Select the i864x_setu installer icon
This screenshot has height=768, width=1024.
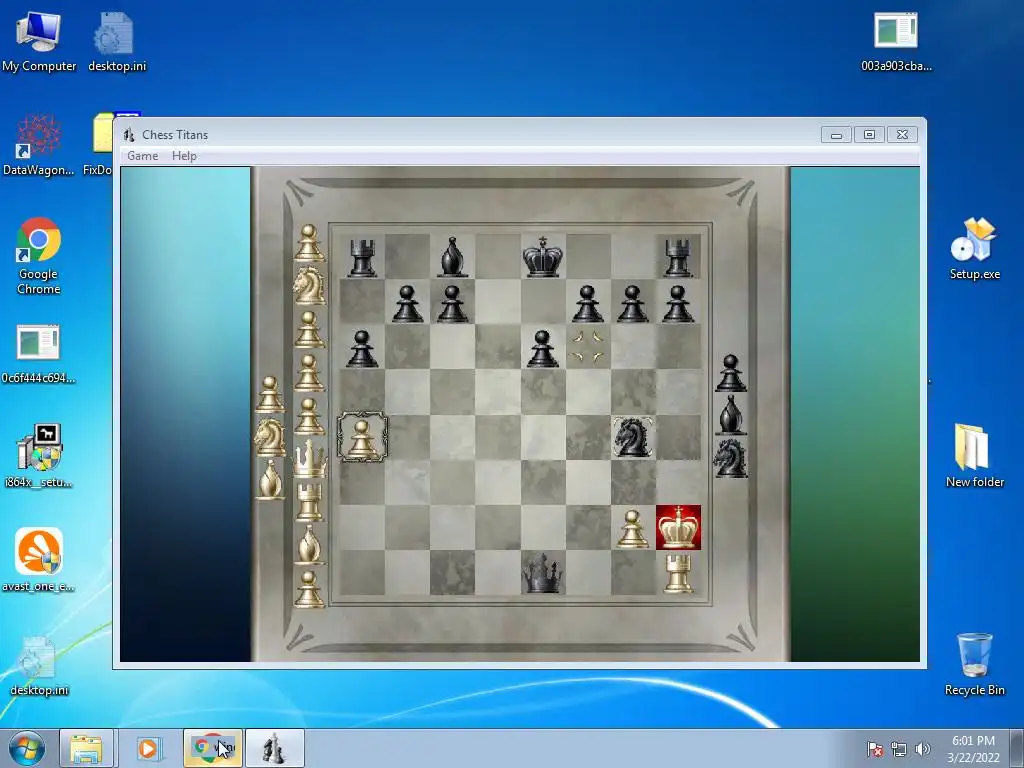point(39,456)
